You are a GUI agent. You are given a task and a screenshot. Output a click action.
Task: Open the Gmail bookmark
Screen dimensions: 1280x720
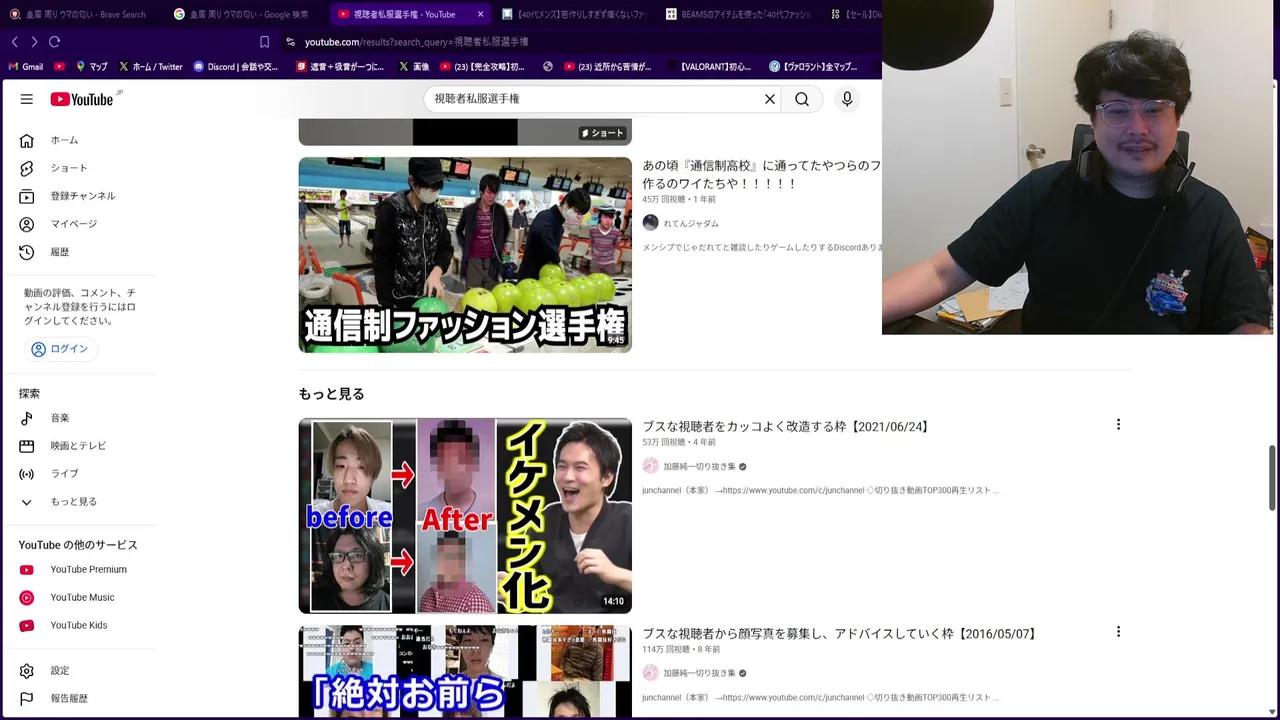[25, 67]
